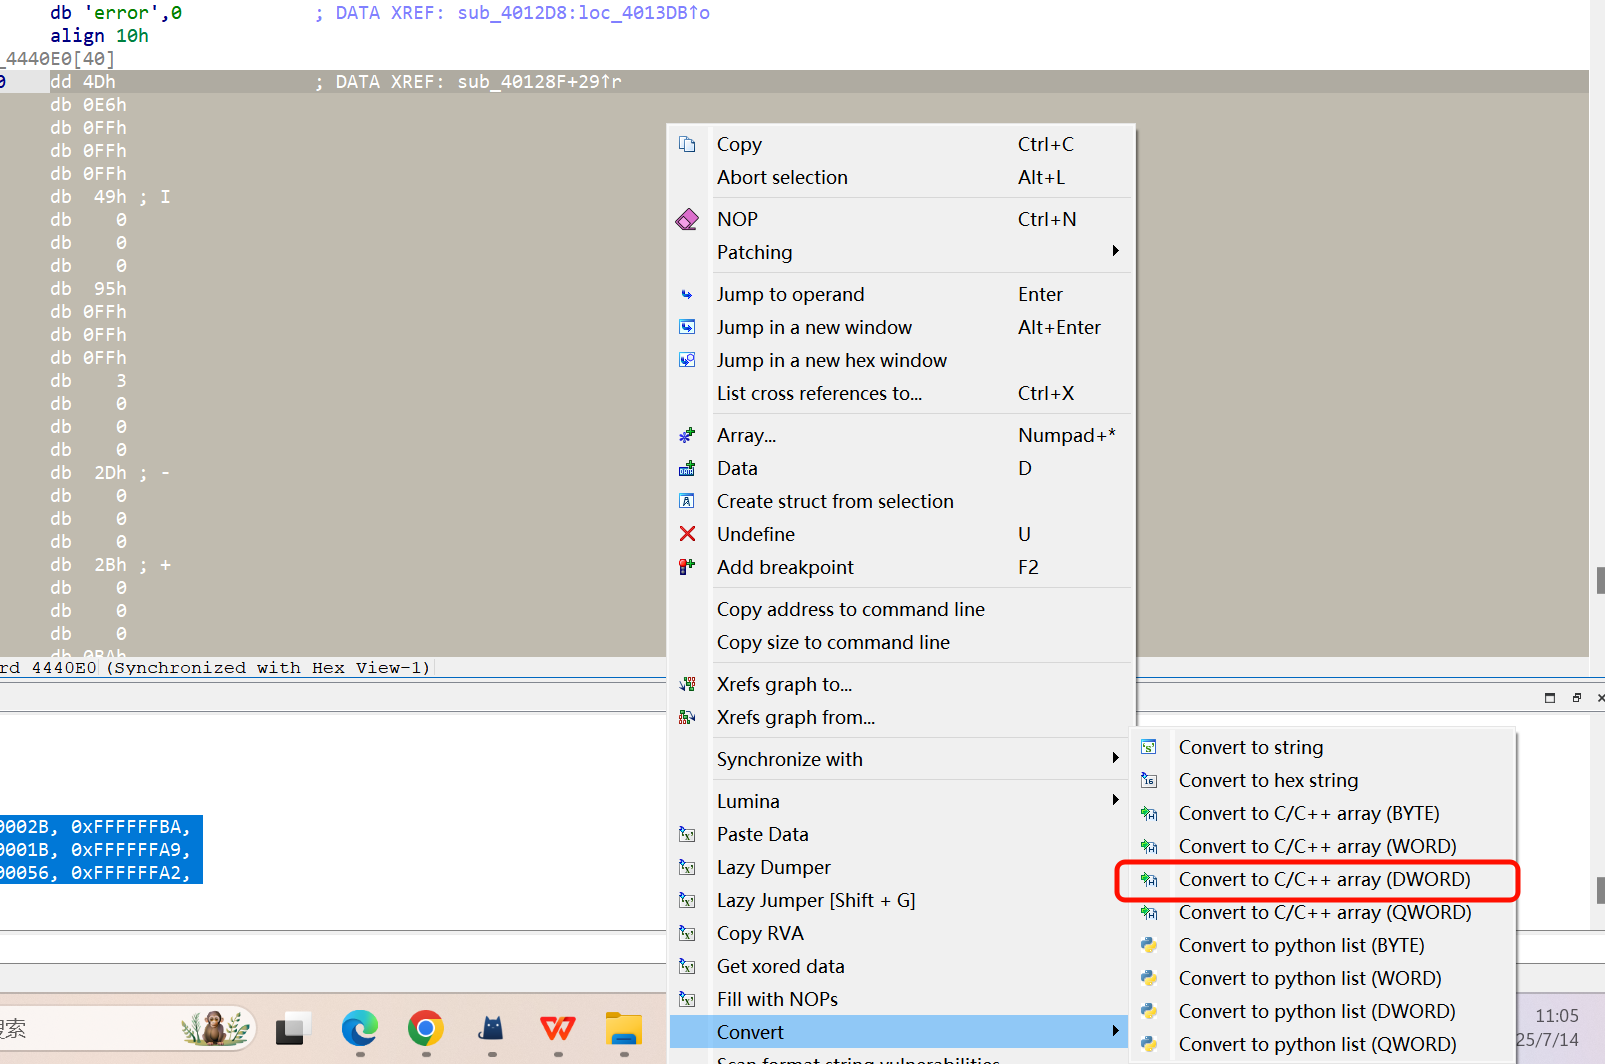Click the 'db 0E6h' data line
This screenshot has height=1064, width=1605.
[x=88, y=105]
